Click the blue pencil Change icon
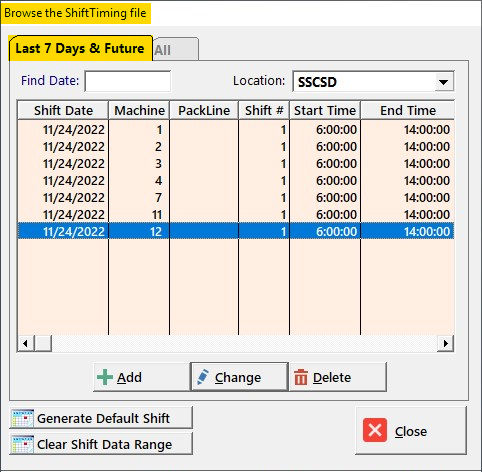 [x=203, y=377]
